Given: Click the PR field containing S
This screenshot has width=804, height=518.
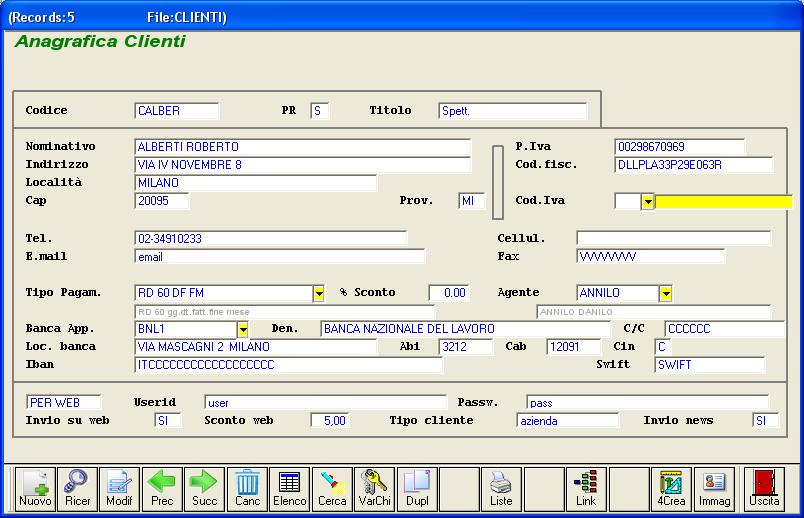Looking at the screenshot, I should click(319, 111).
